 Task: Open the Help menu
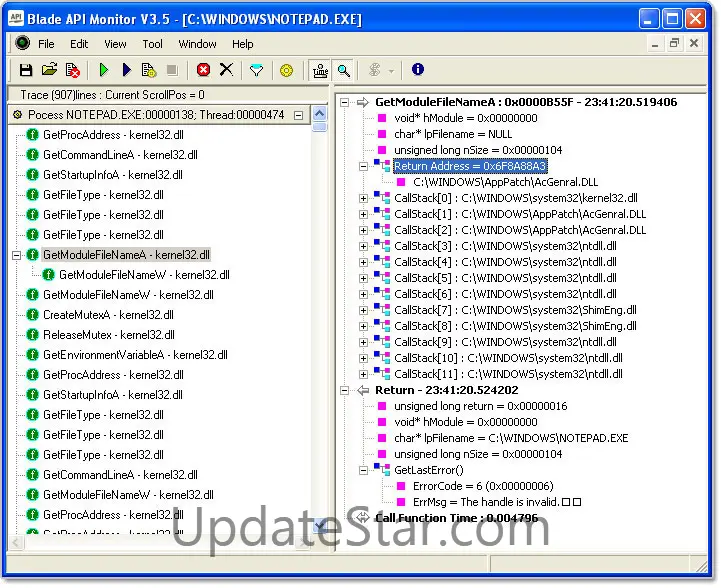click(242, 44)
